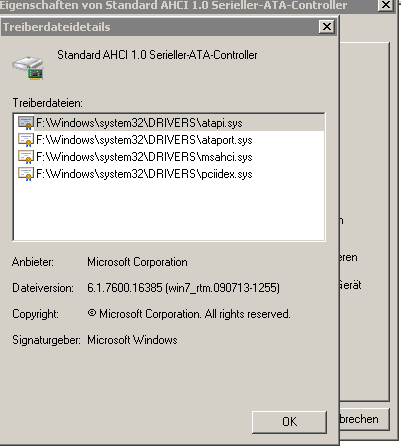Click the partially hidden Abbrechen button
Viewport: 401px width, 448px height.
coord(364,419)
